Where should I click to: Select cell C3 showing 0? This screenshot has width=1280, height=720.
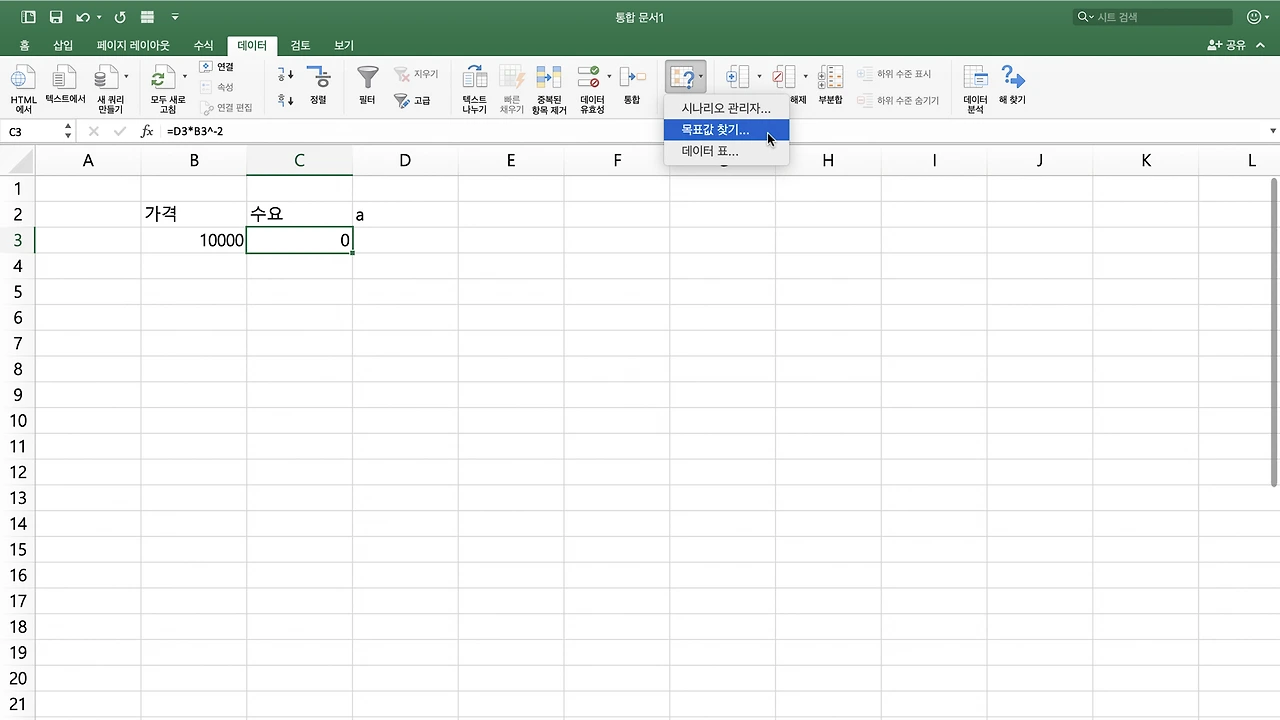pyautogui.click(x=299, y=240)
